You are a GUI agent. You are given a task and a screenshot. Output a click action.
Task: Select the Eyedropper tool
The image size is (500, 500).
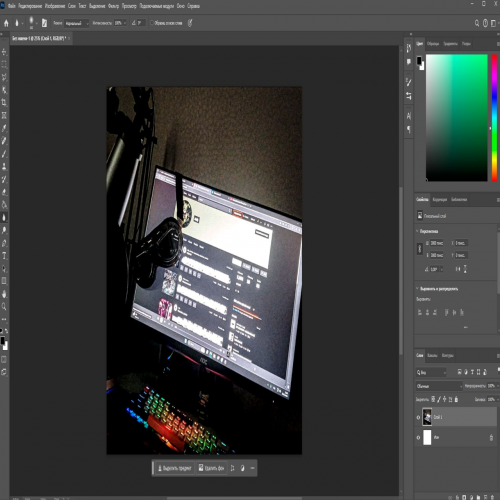pyautogui.click(x=4, y=128)
